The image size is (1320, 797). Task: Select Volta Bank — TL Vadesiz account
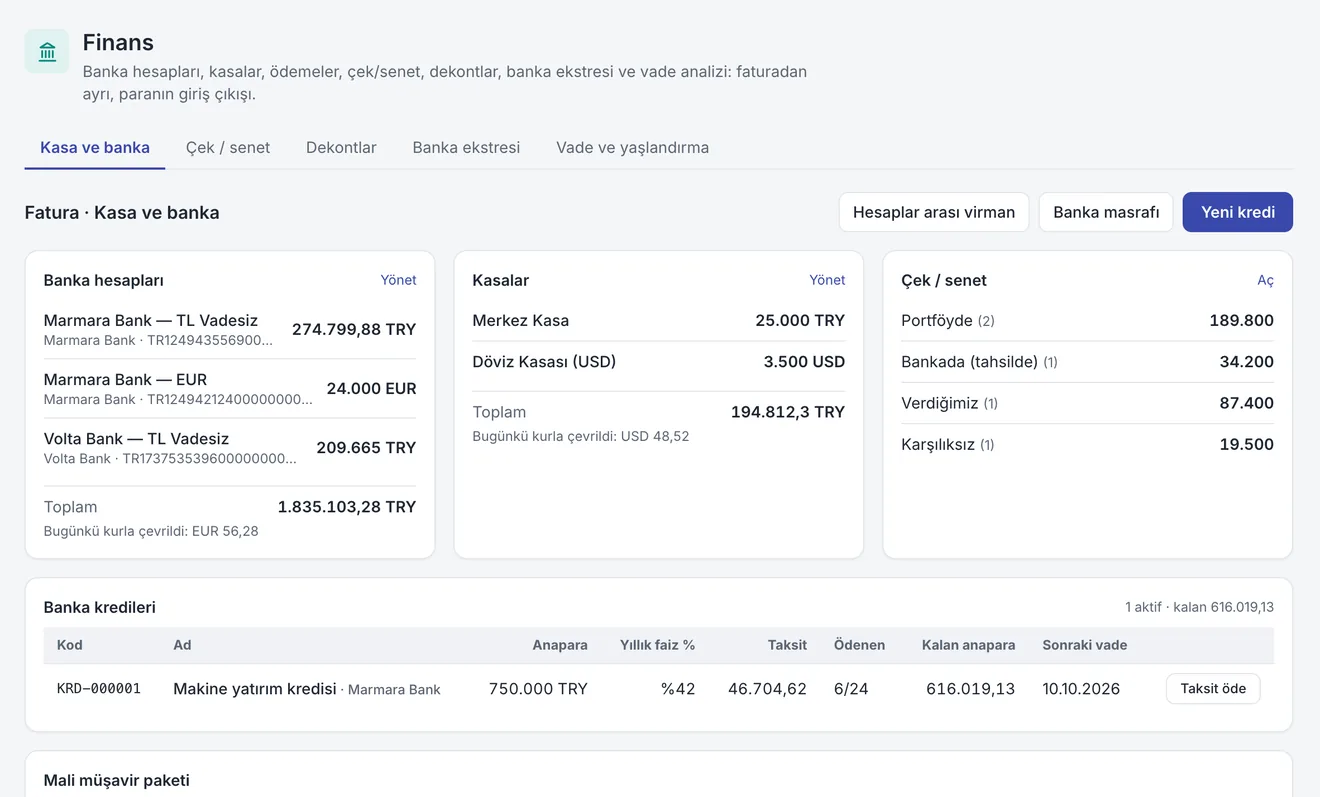pos(230,447)
